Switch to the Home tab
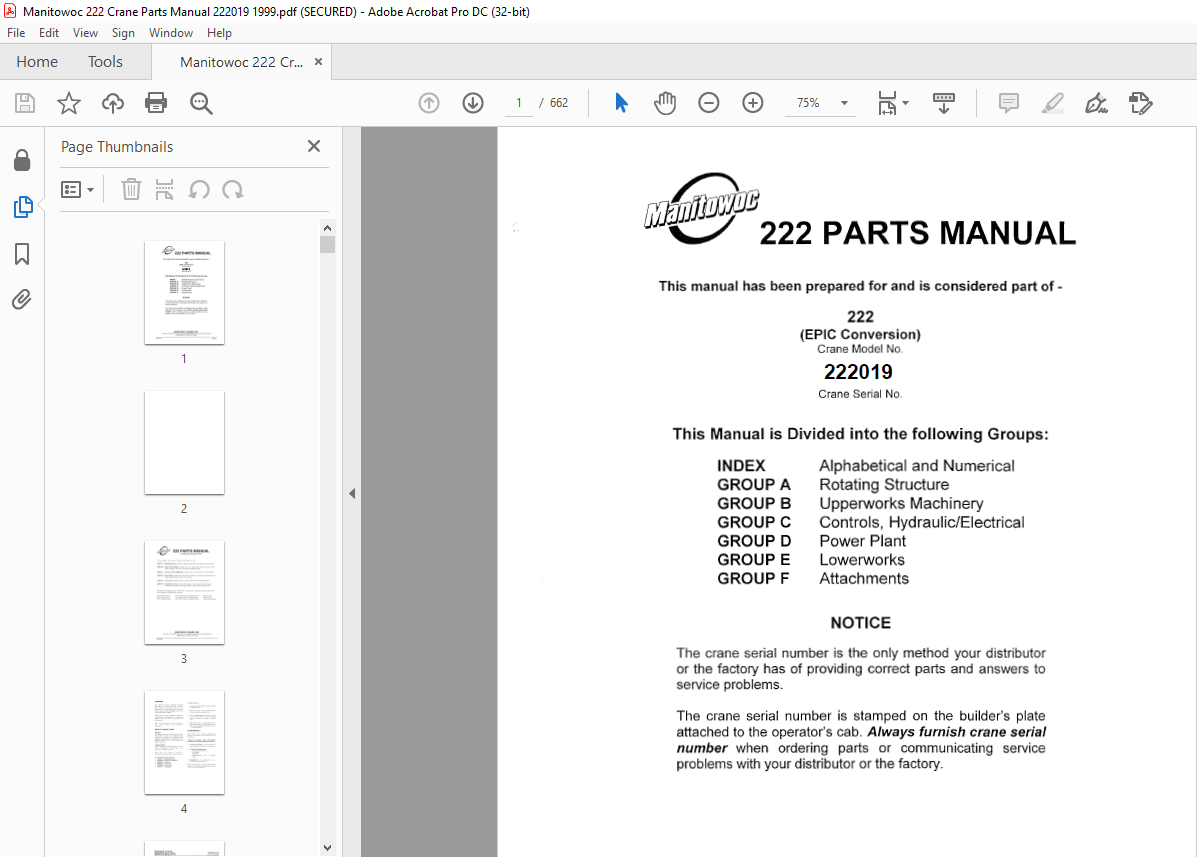 tap(37, 62)
